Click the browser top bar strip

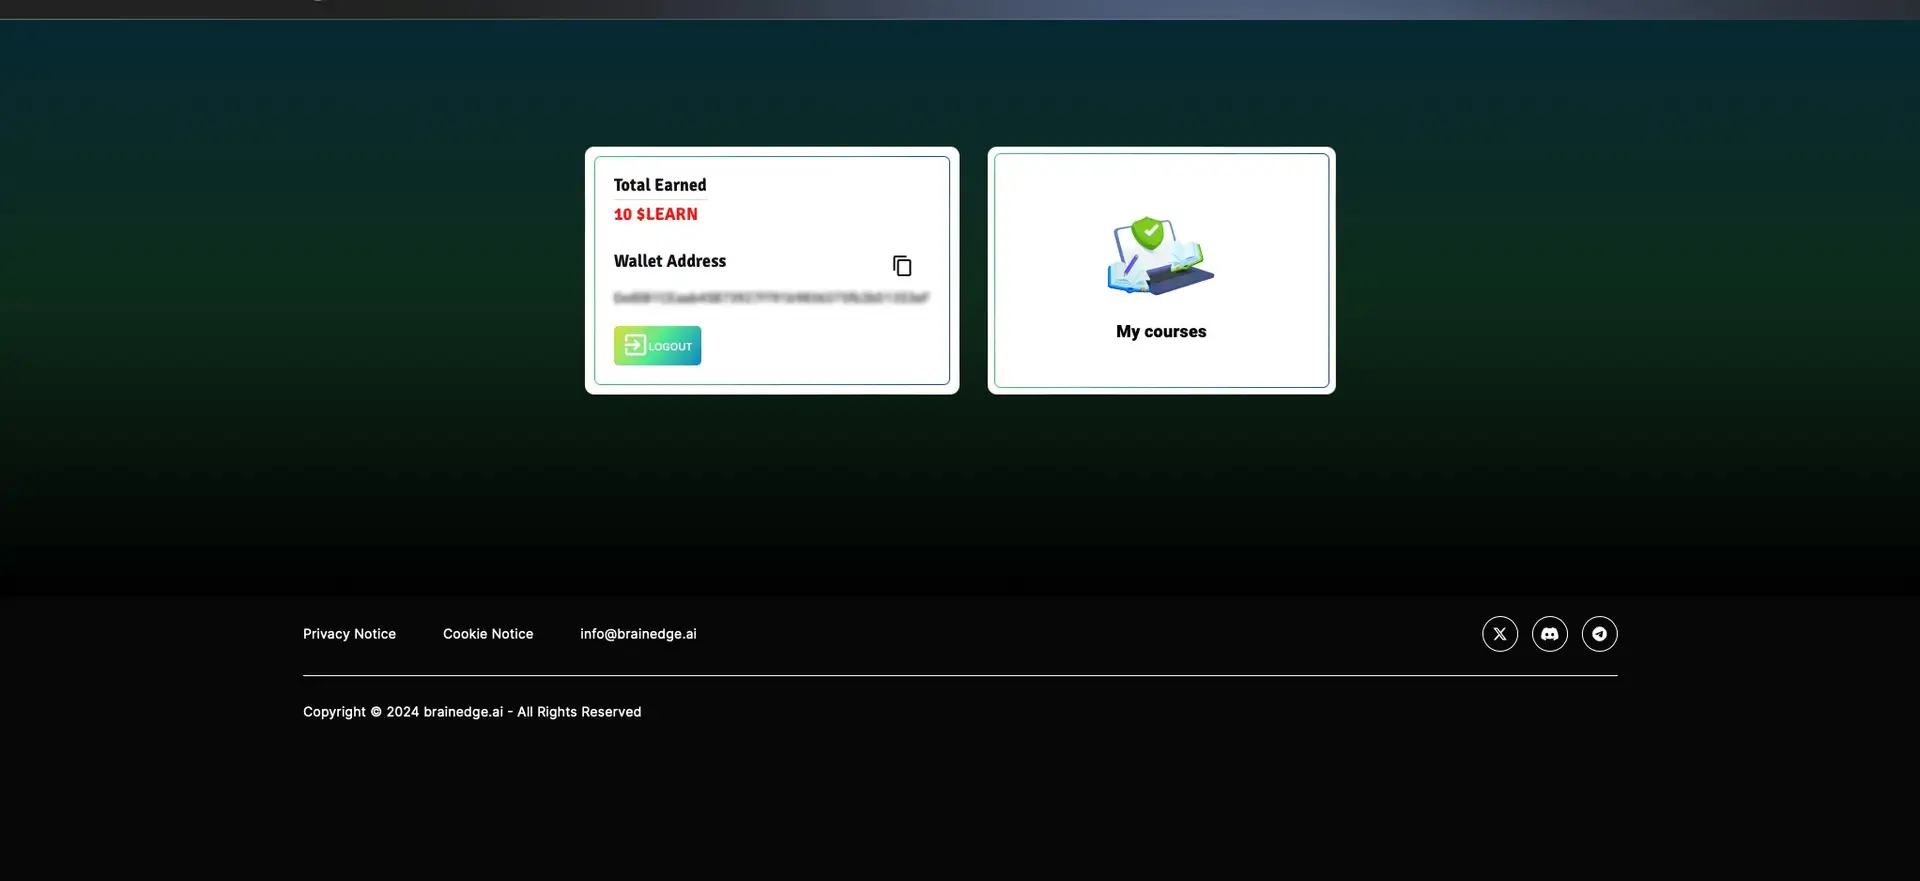click(x=960, y=9)
